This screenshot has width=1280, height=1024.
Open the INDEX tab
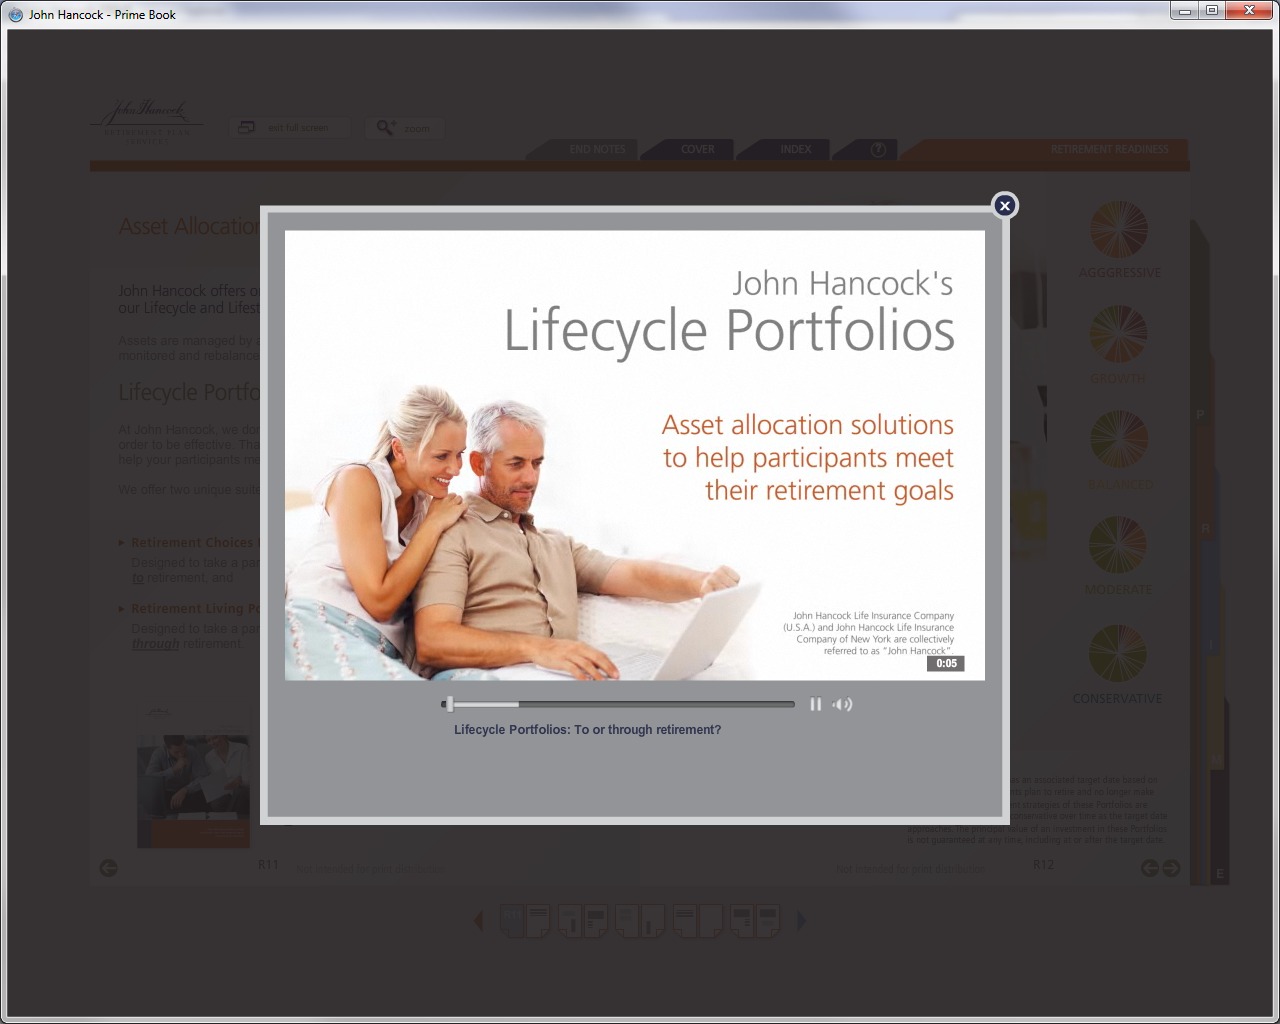pyautogui.click(x=795, y=149)
